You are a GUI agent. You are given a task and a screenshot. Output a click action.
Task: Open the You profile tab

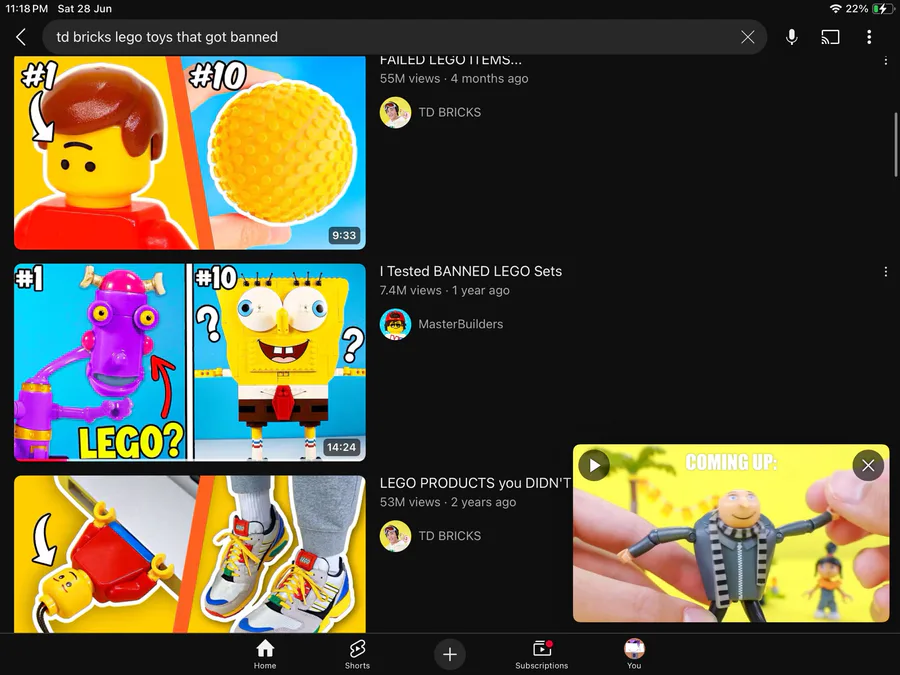coord(634,654)
